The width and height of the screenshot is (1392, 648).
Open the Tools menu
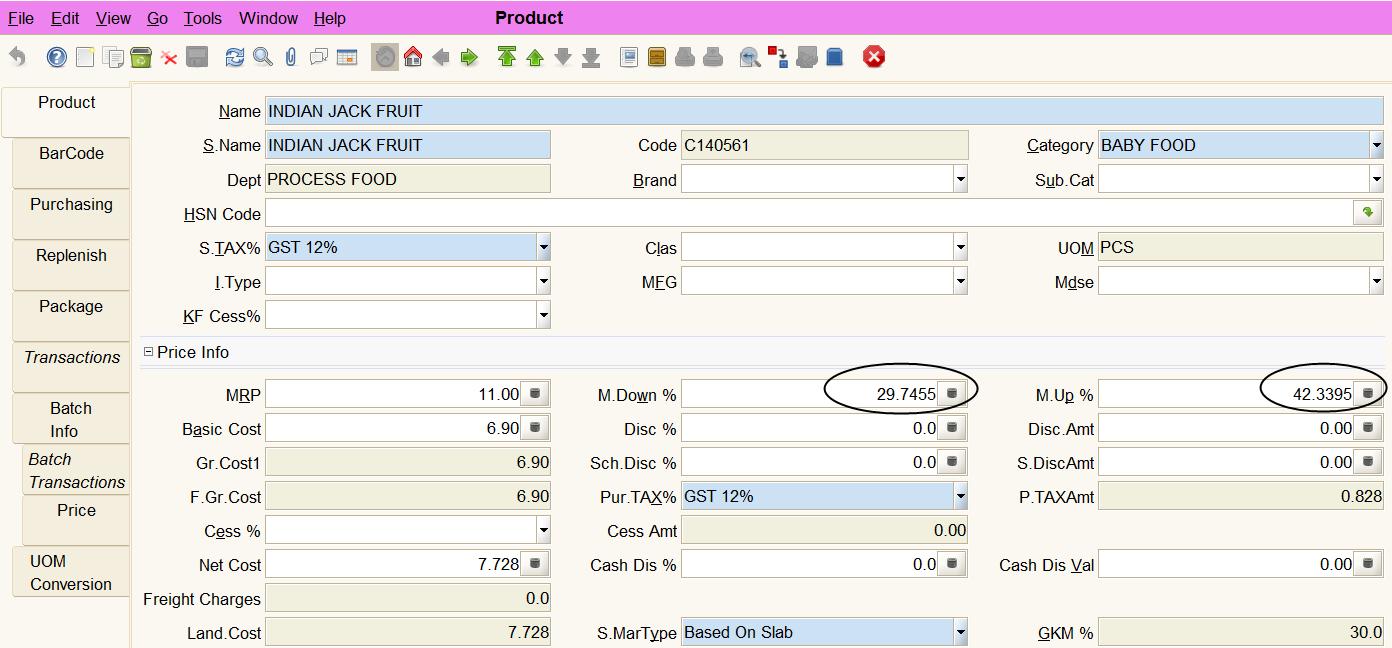pyautogui.click(x=203, y=18)
